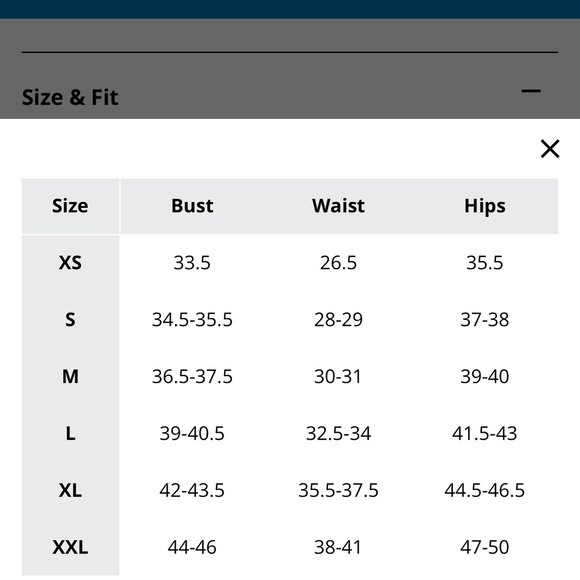The height and width of the screenshot is (580, 580).
Task: Click the XXL hips value 47-50
Action: tap(485, 547)
